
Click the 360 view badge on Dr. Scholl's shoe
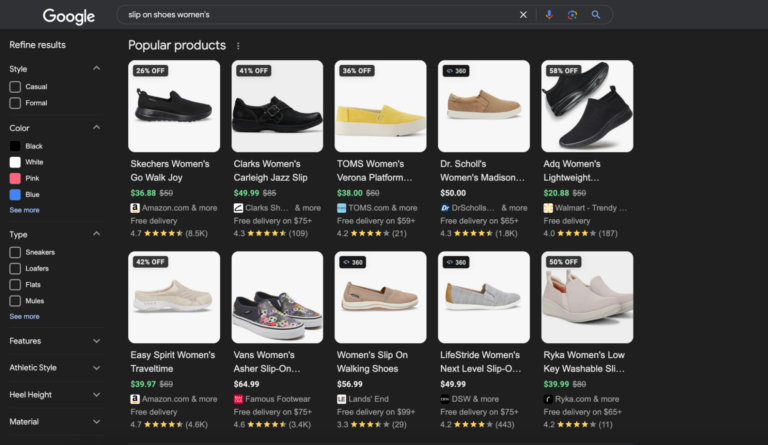[456, 71]
